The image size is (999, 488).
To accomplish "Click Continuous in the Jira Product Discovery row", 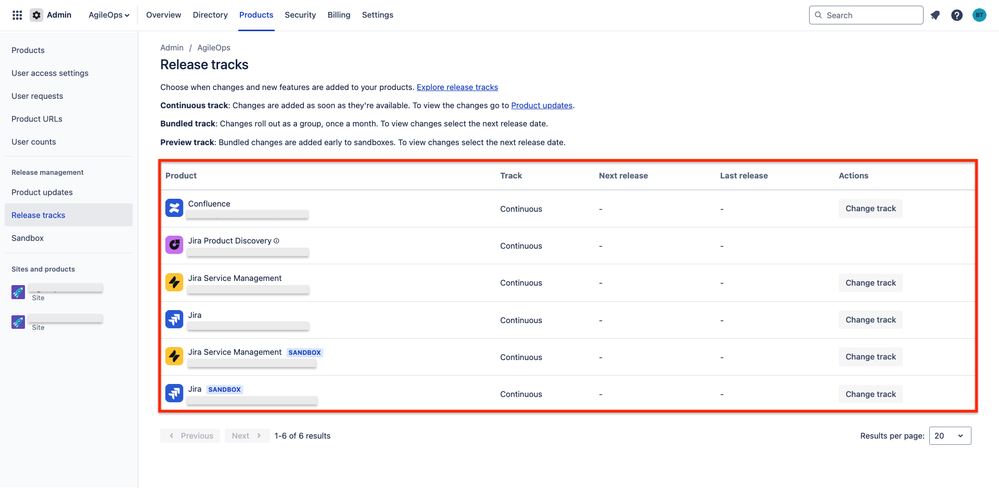I will point(521,246).
